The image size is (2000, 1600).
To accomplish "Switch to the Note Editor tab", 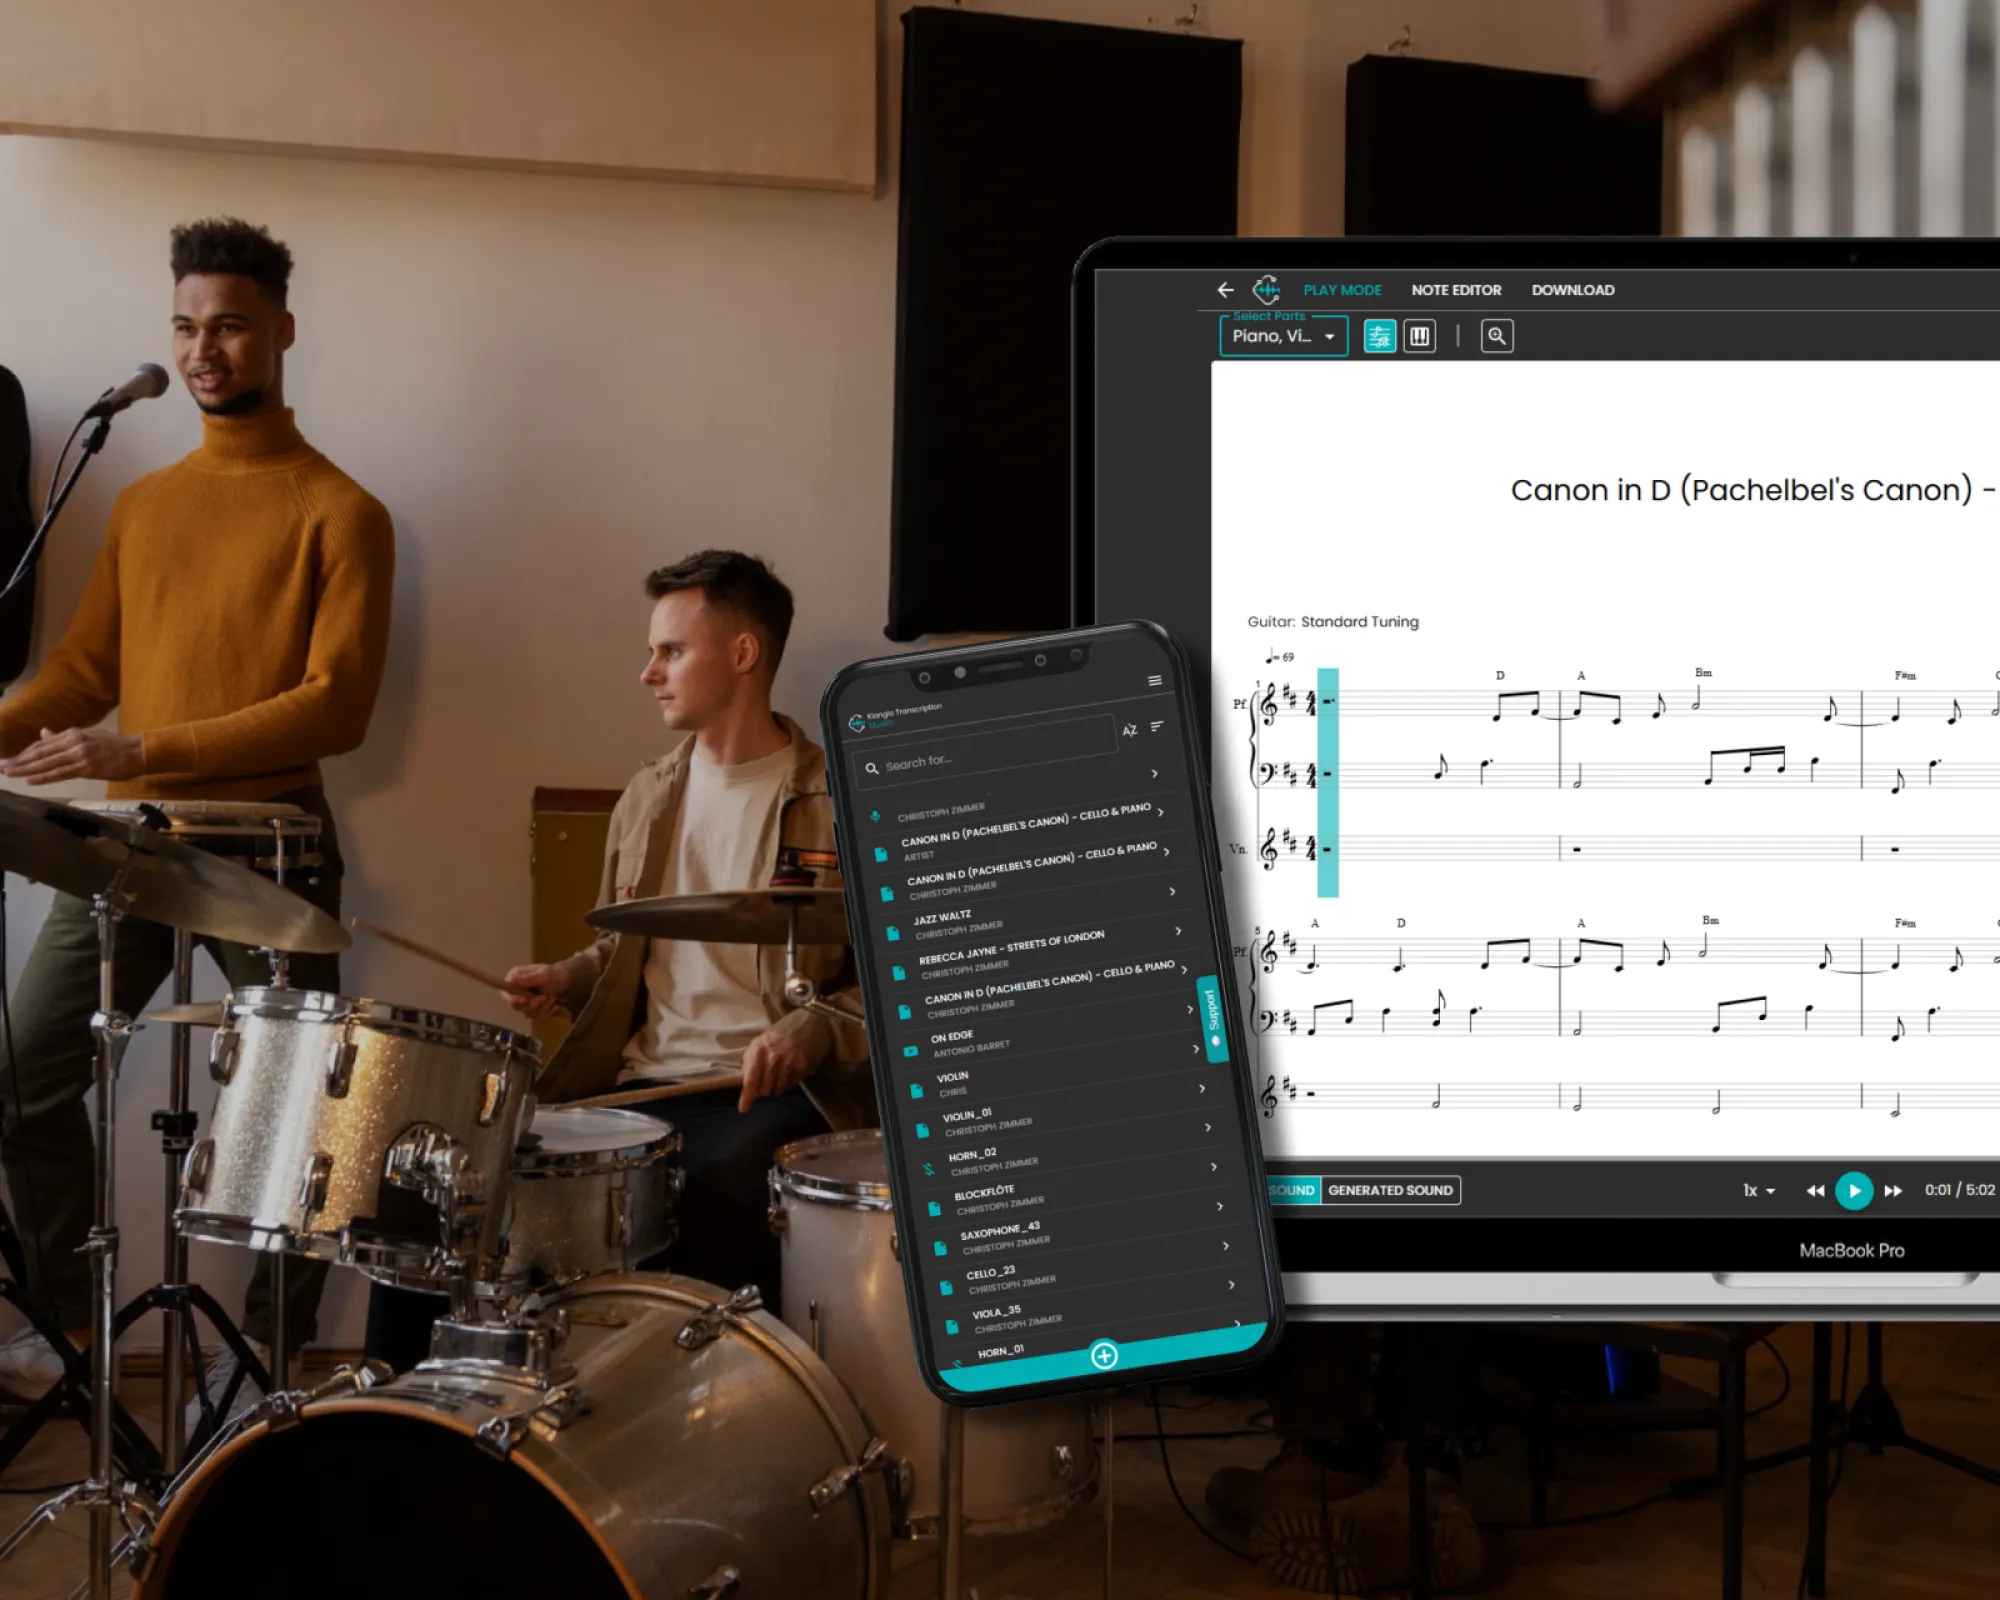I will [1456, 290].
